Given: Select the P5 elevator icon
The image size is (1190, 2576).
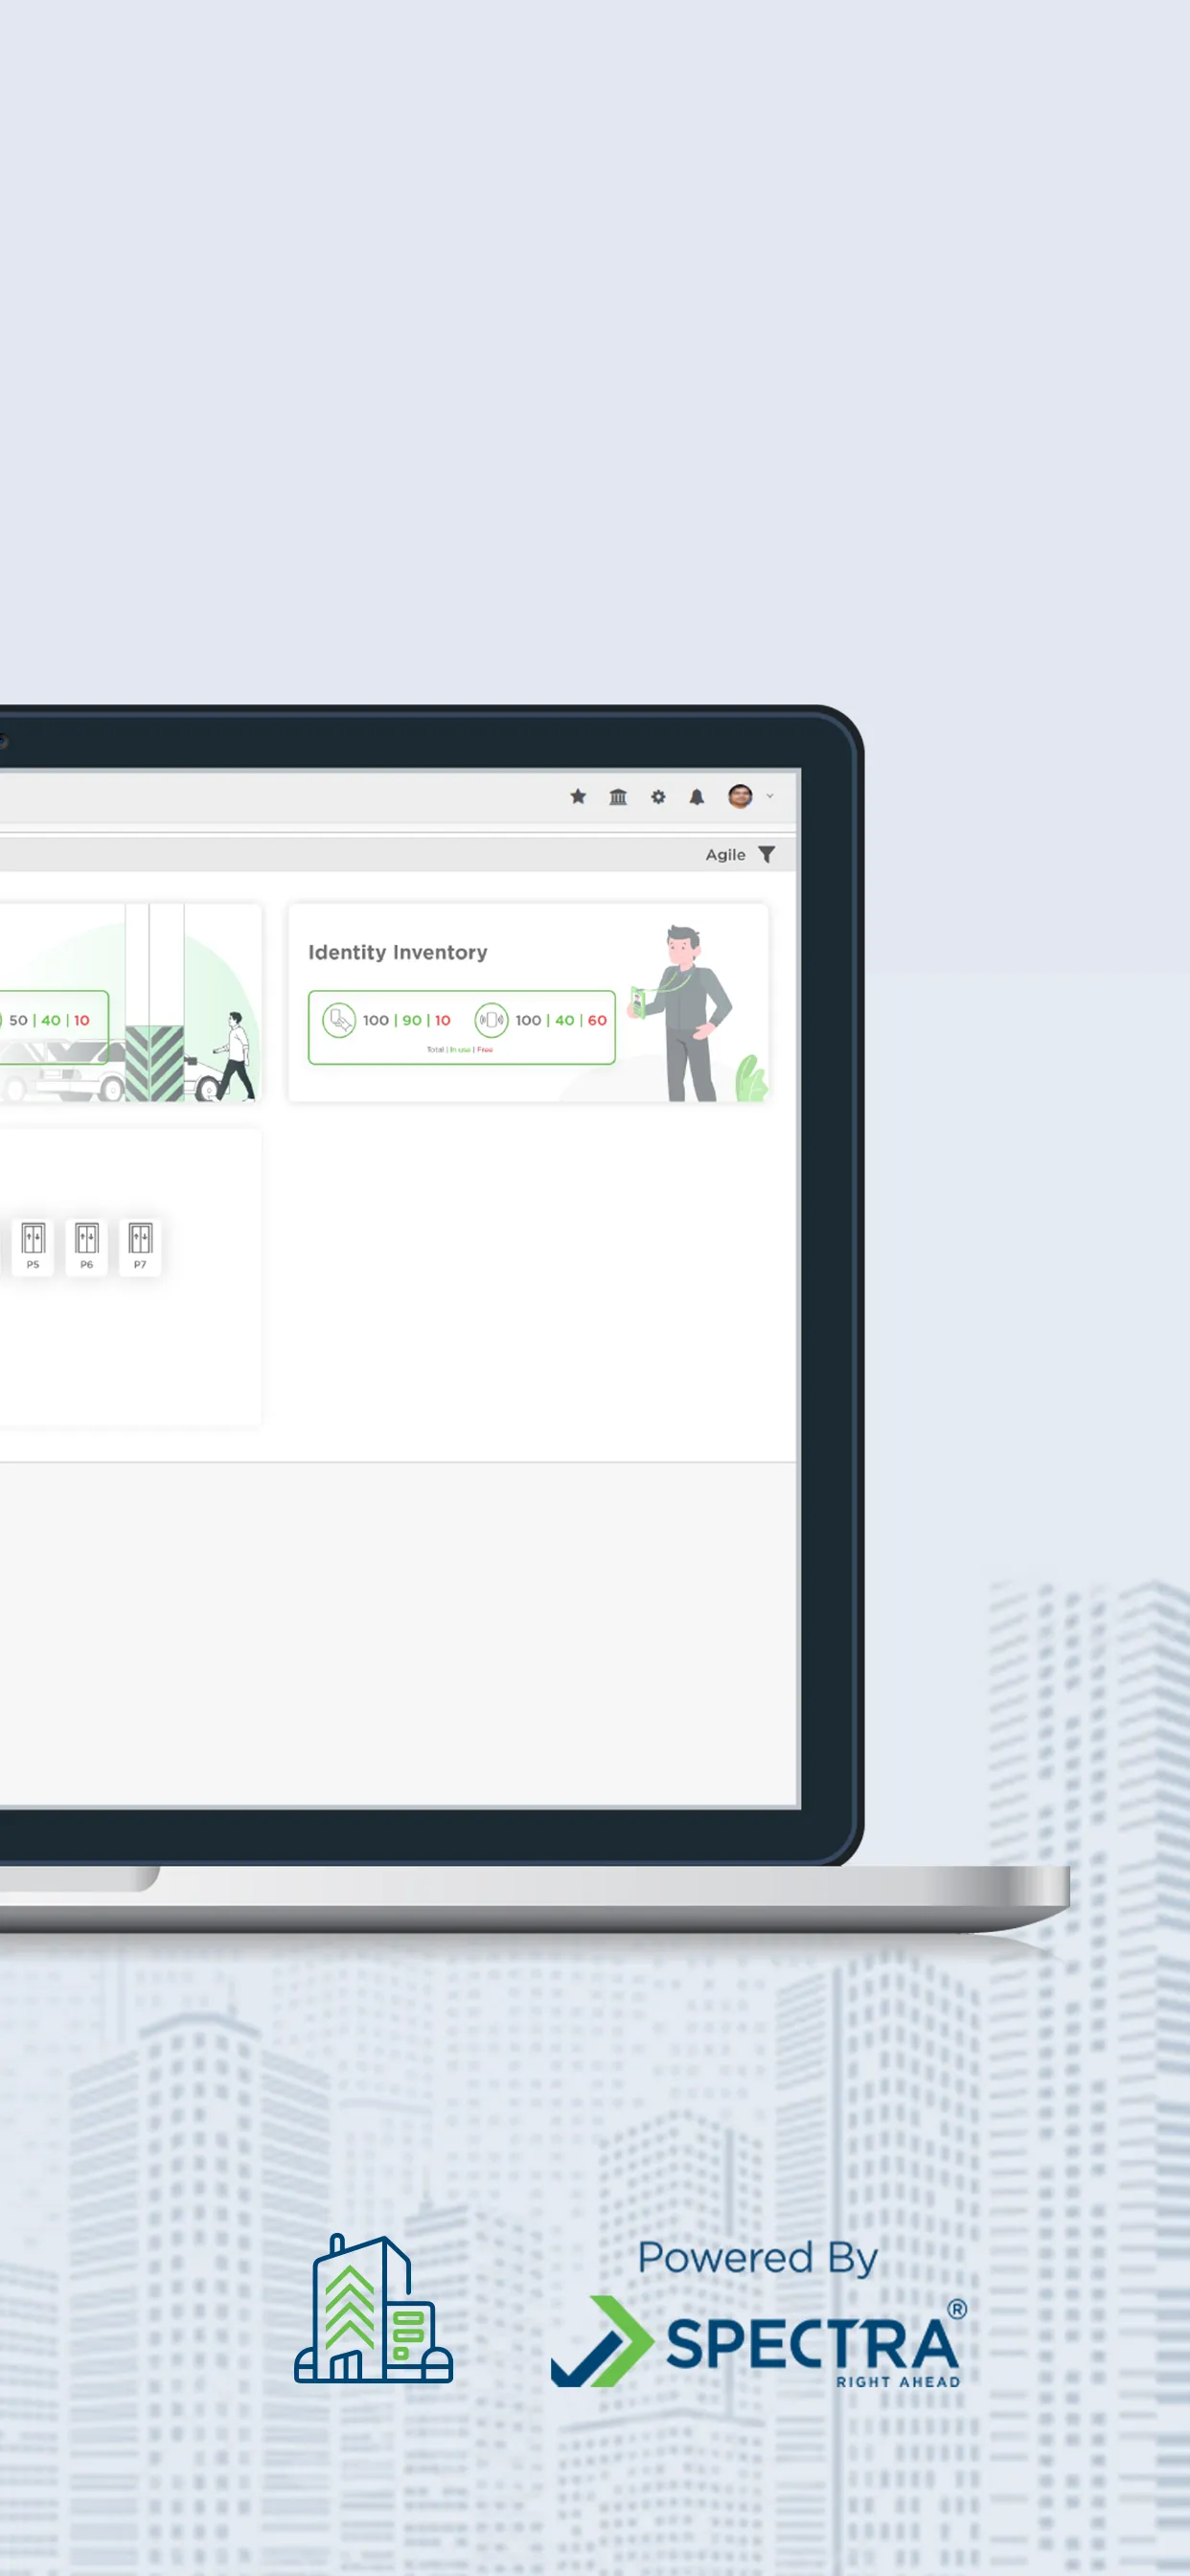Looking at the screenshot, I should (33, 1246).
